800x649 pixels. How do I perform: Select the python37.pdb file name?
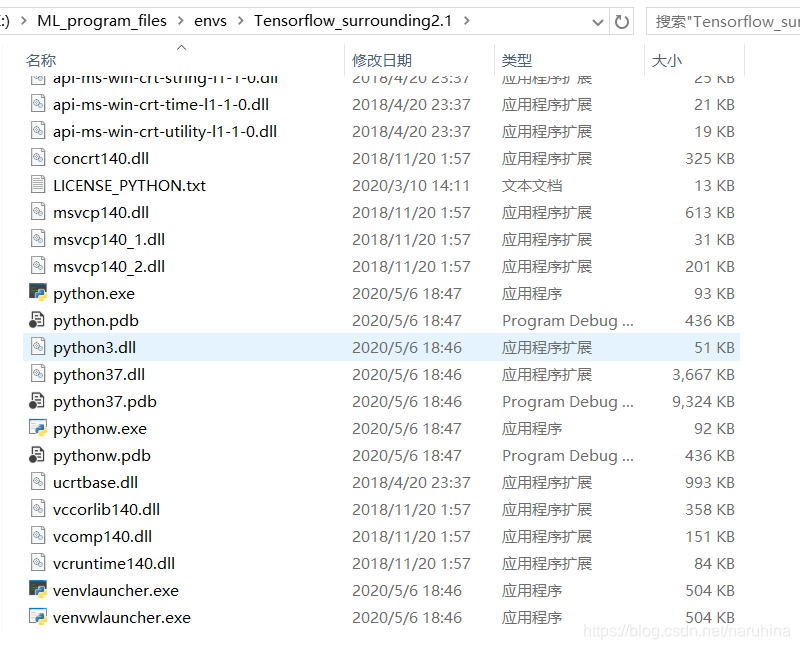coord(105,402)
